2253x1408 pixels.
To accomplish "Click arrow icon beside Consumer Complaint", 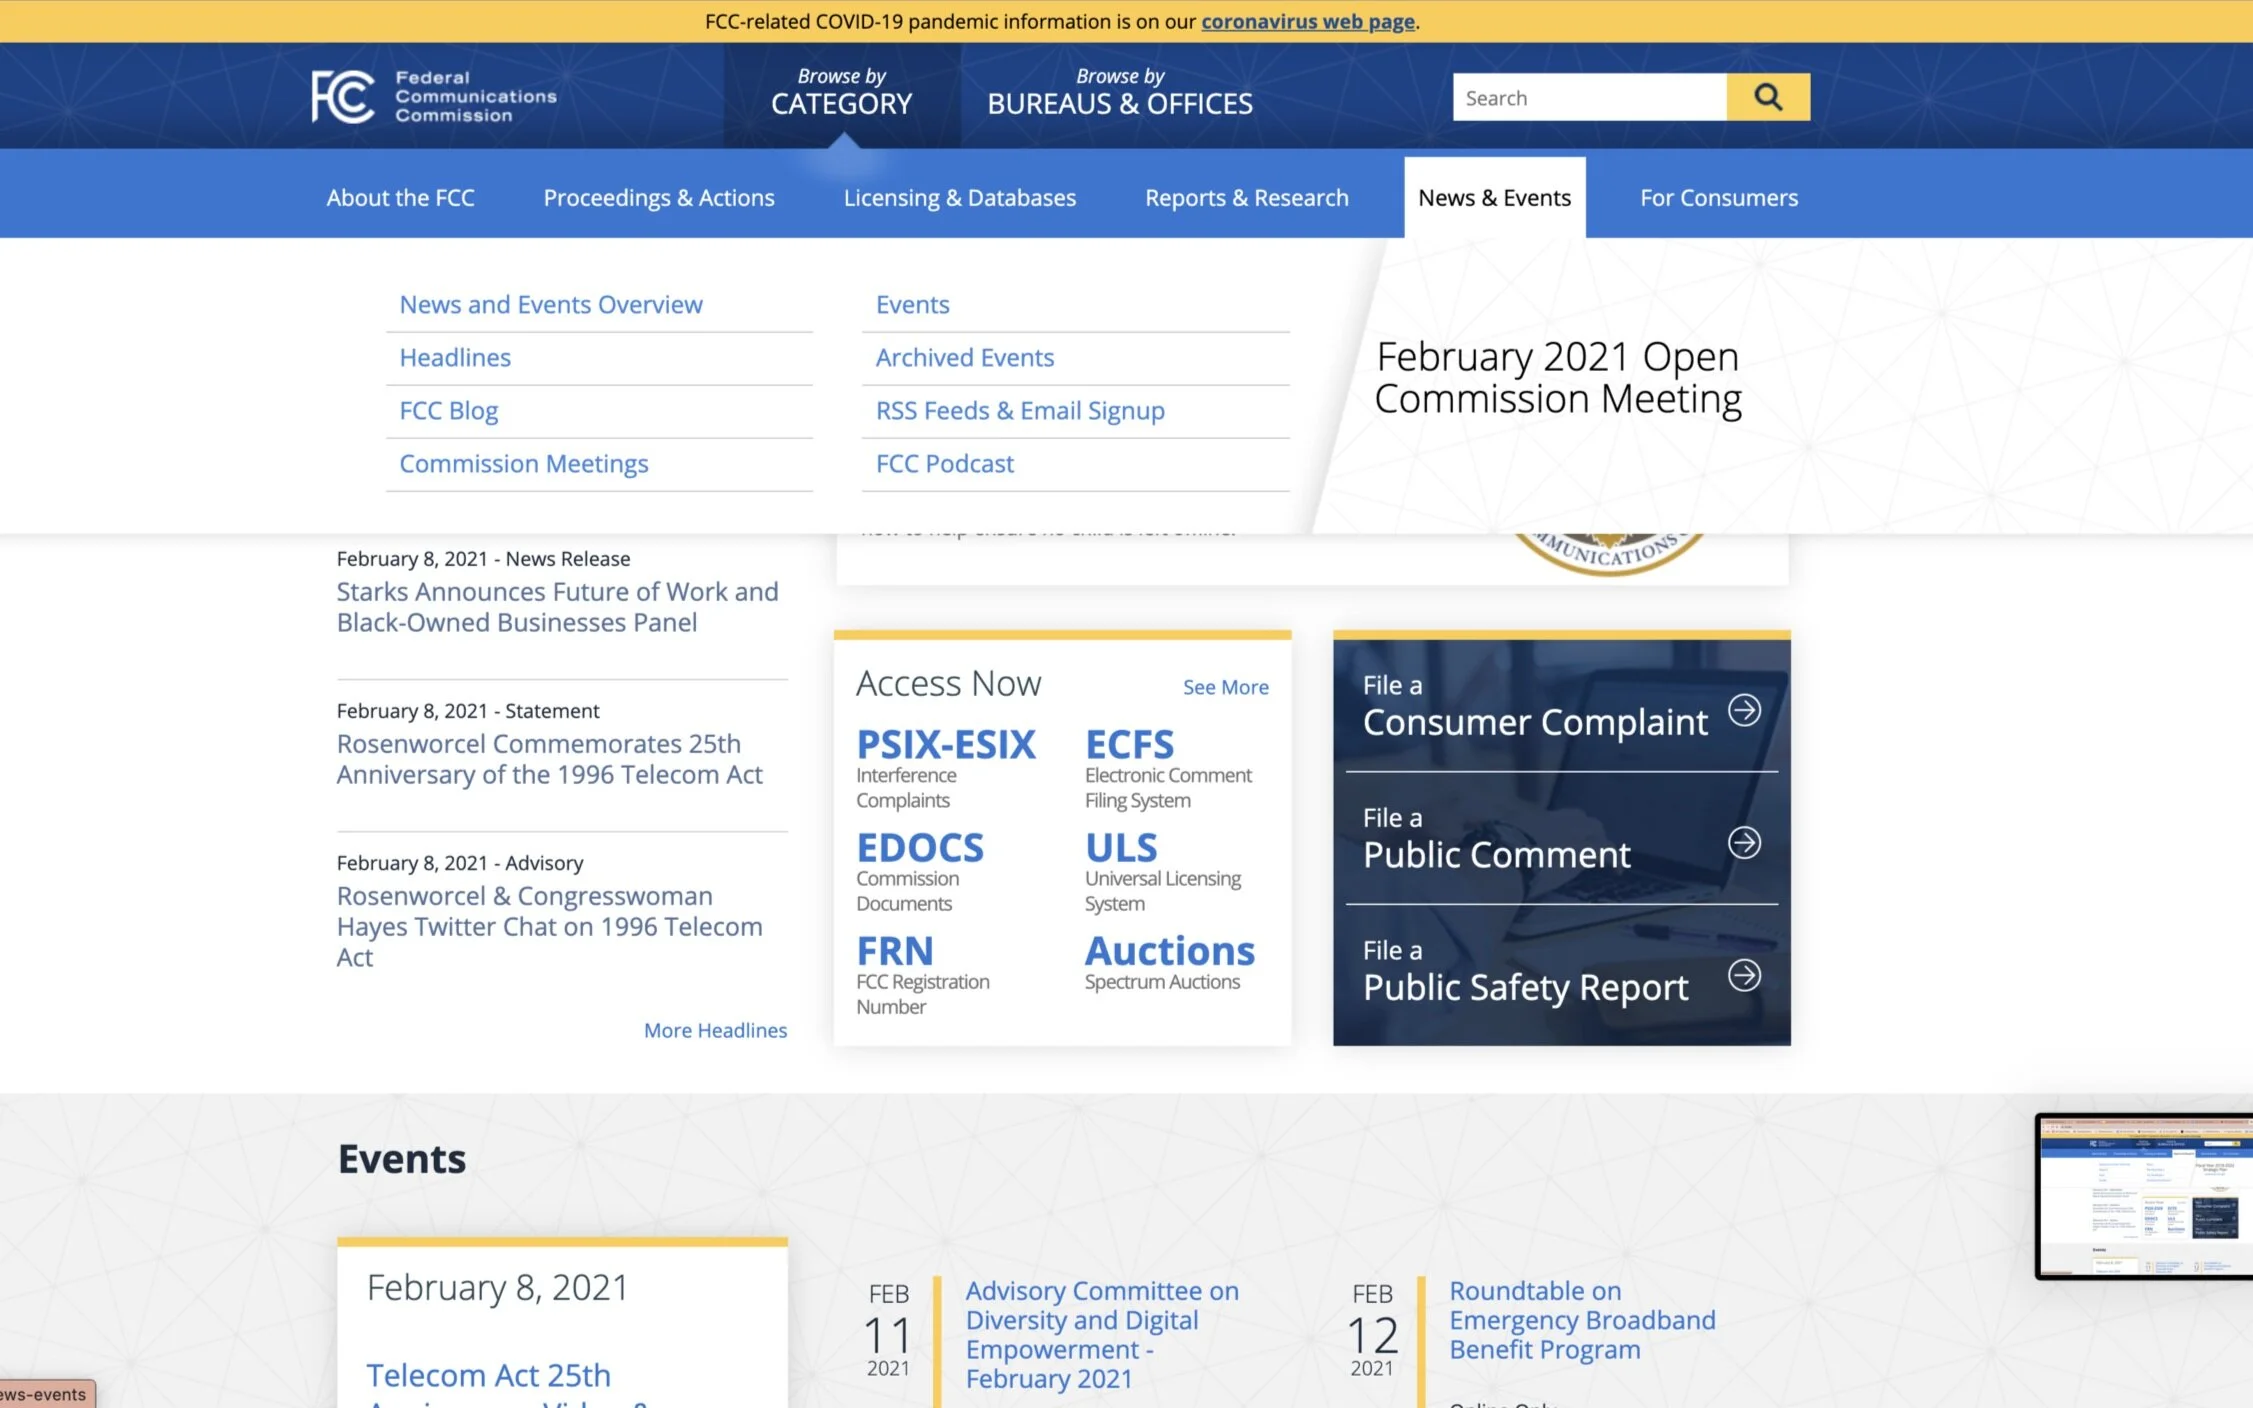I will point(1744,710).
